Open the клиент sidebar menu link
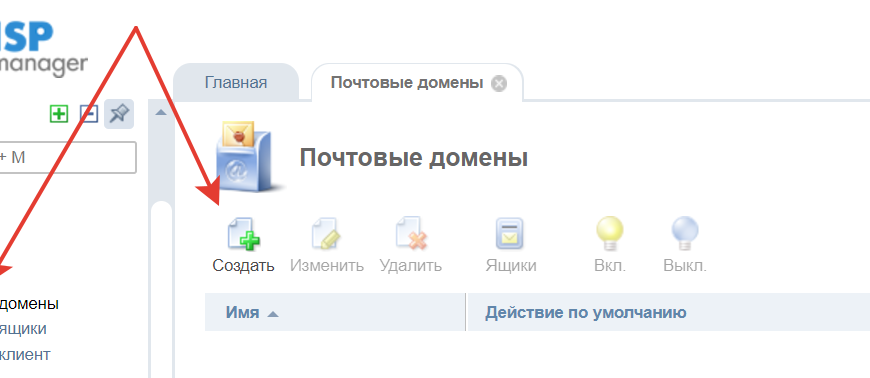 [x=25, y=354]
